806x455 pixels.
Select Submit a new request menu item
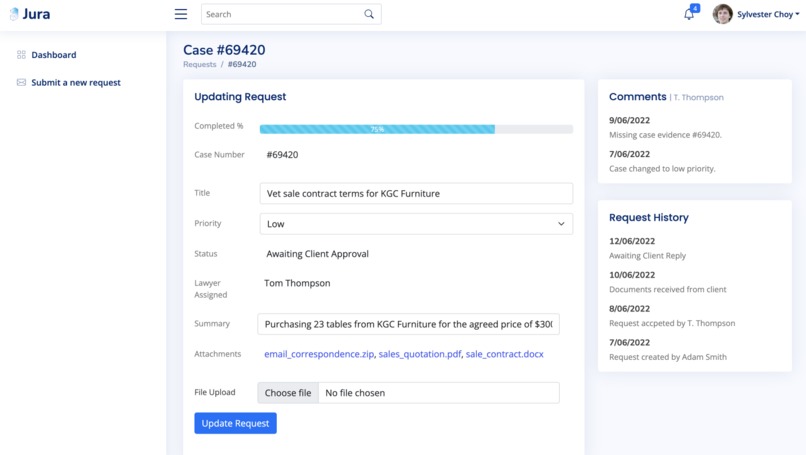tap(76, 82)
